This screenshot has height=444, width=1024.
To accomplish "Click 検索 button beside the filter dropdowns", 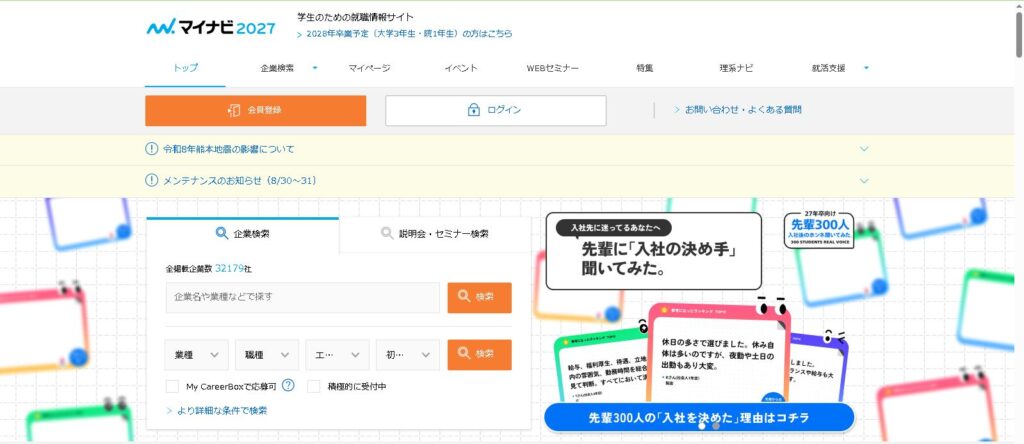I will (479, 355).
